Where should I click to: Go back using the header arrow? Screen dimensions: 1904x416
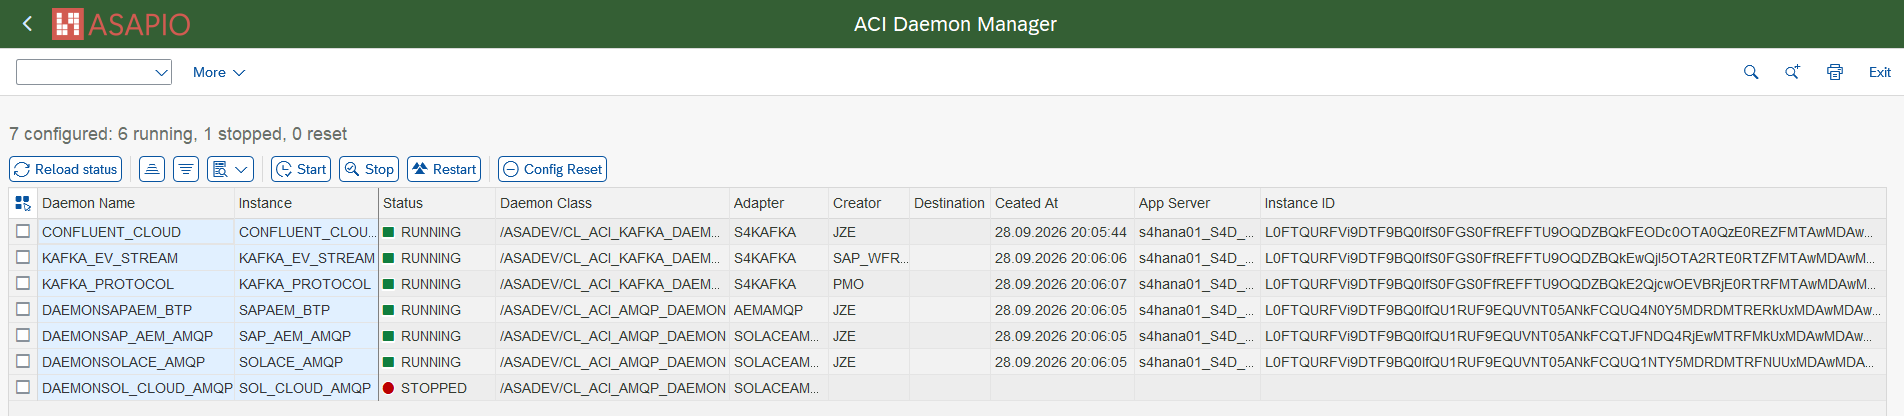click(28, 24)
